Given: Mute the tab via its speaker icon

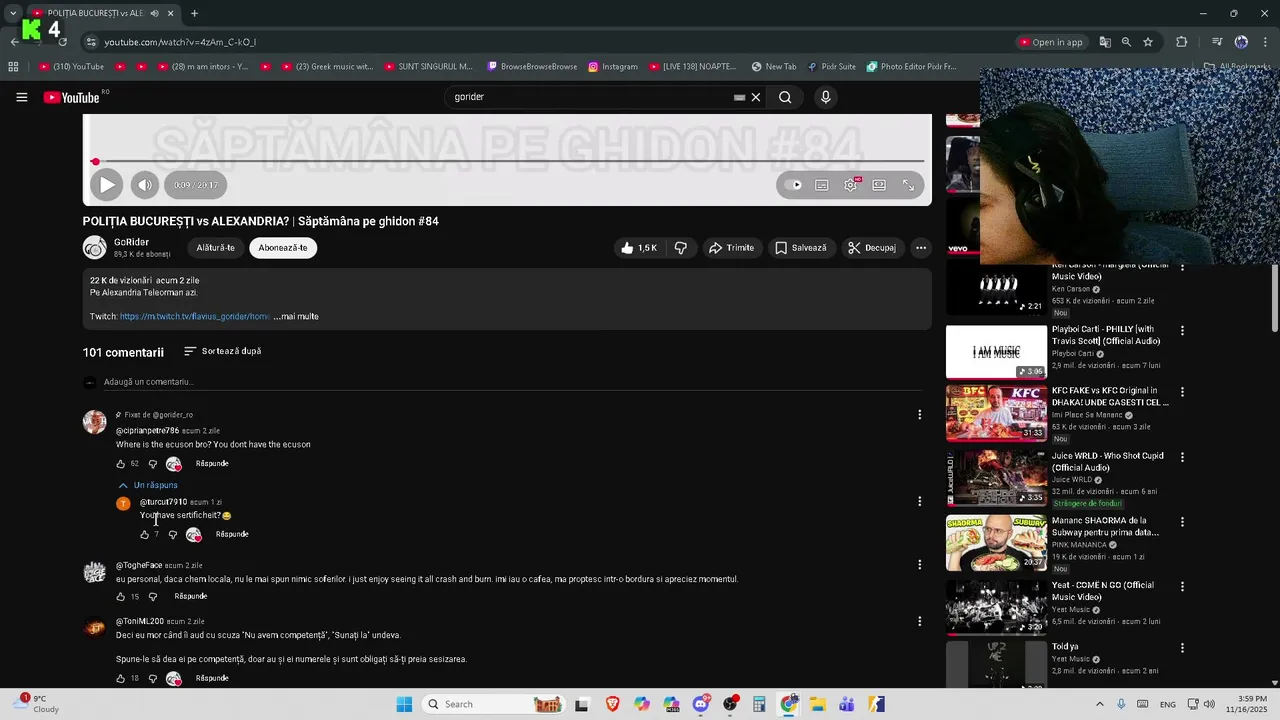Looking at the screenshot, I should 154,14.
